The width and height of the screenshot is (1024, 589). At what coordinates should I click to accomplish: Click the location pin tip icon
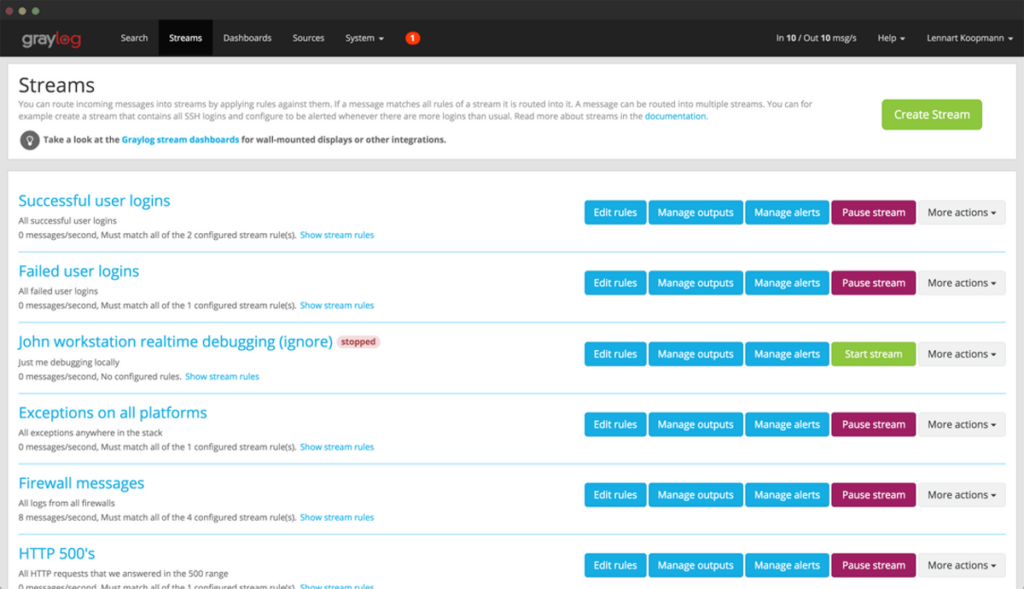coord(29,140)
